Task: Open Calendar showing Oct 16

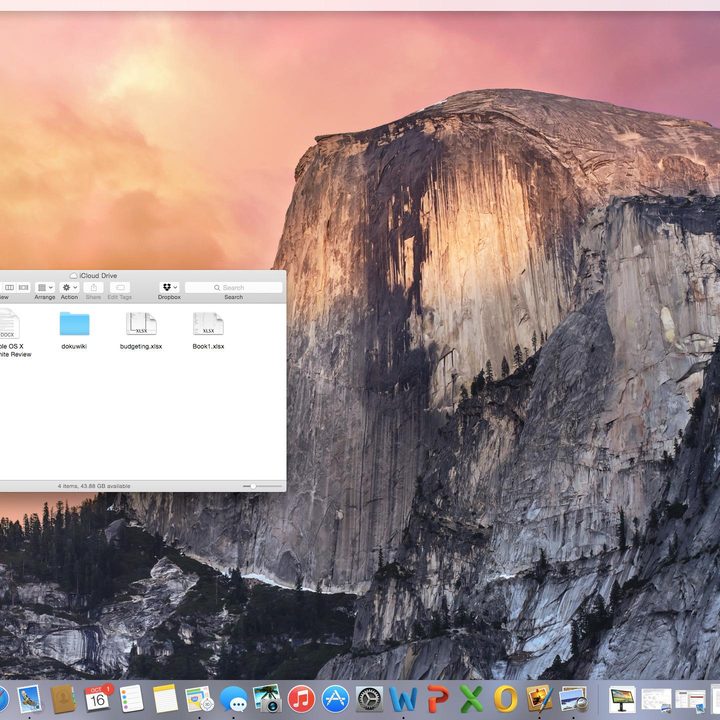Action: 98,698
